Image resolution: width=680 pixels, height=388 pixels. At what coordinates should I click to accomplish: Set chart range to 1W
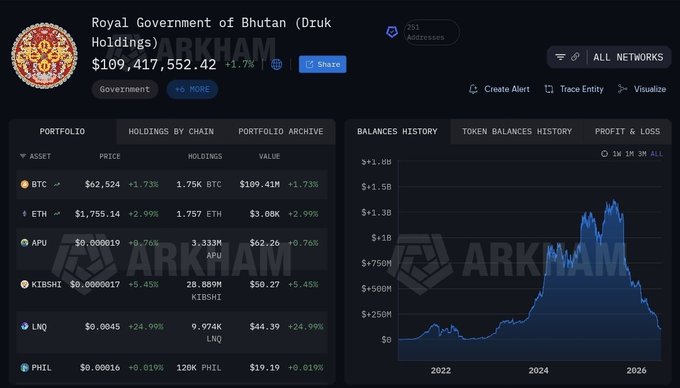point(617,154)
